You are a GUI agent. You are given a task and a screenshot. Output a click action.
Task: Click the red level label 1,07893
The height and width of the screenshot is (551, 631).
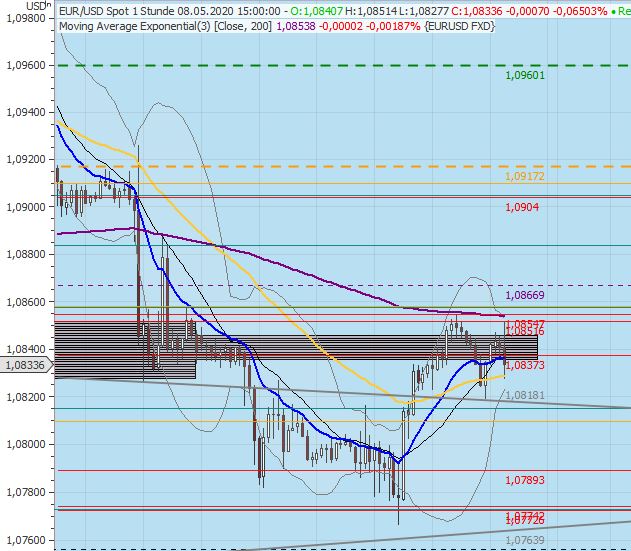point(525,480)
